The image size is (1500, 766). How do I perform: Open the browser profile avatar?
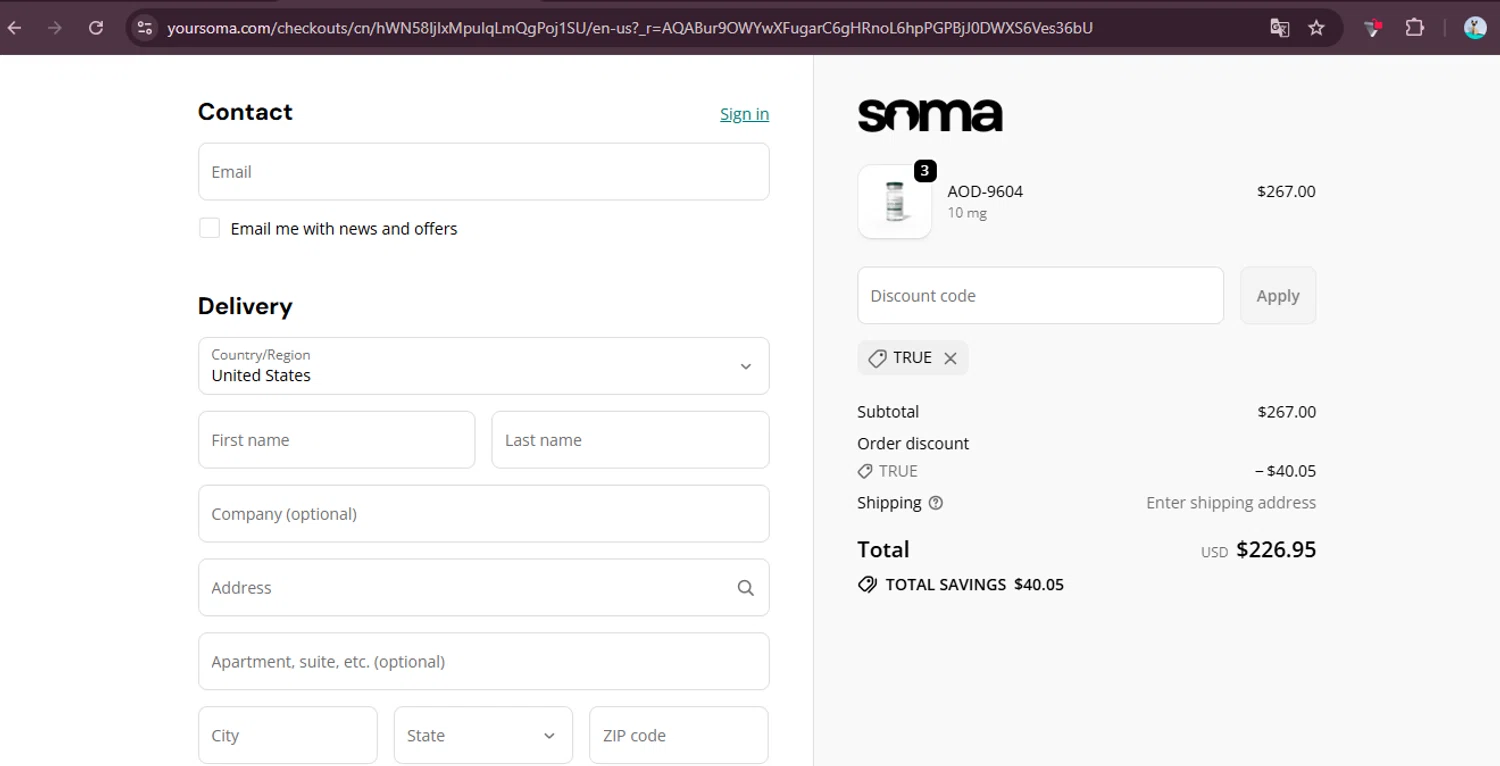(1475, 27)
